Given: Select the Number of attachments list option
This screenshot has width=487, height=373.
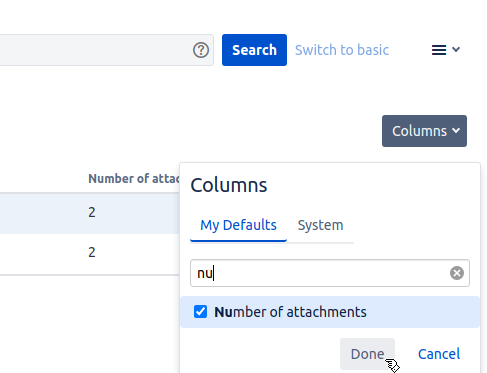Looking at the screenshot, I should [330, 312].
